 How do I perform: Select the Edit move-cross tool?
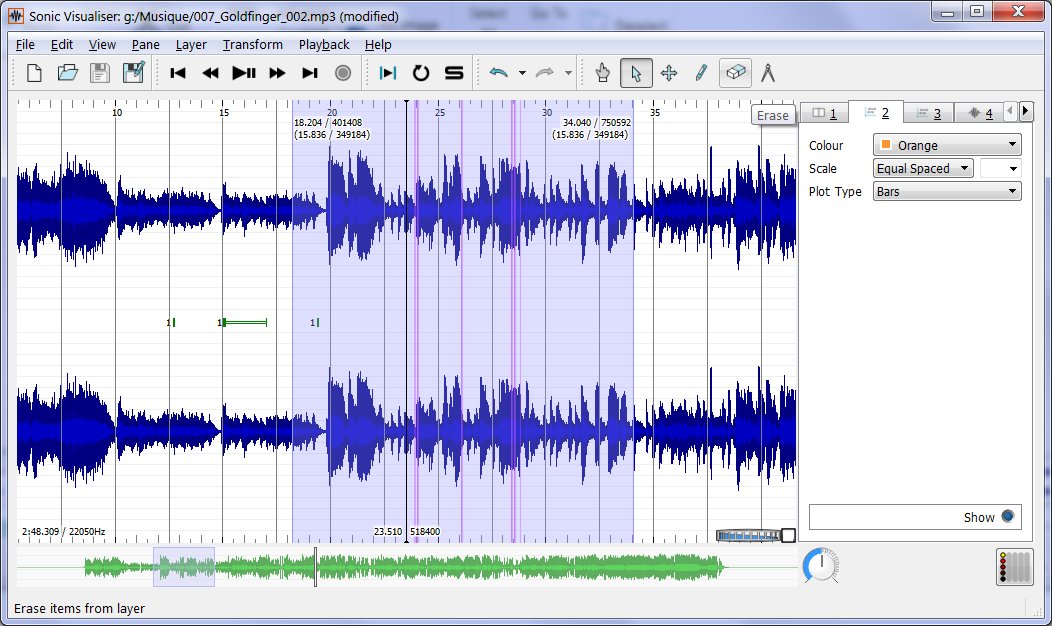[x=669, y=72]
